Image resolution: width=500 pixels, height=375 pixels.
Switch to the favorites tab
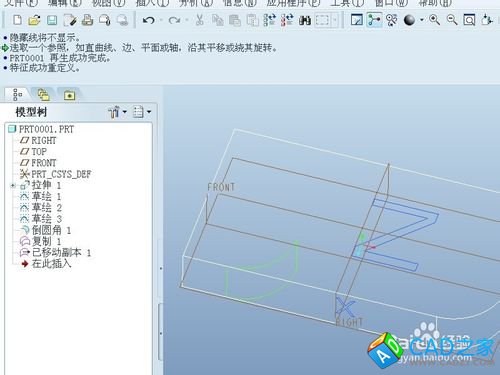coord(69,96)
